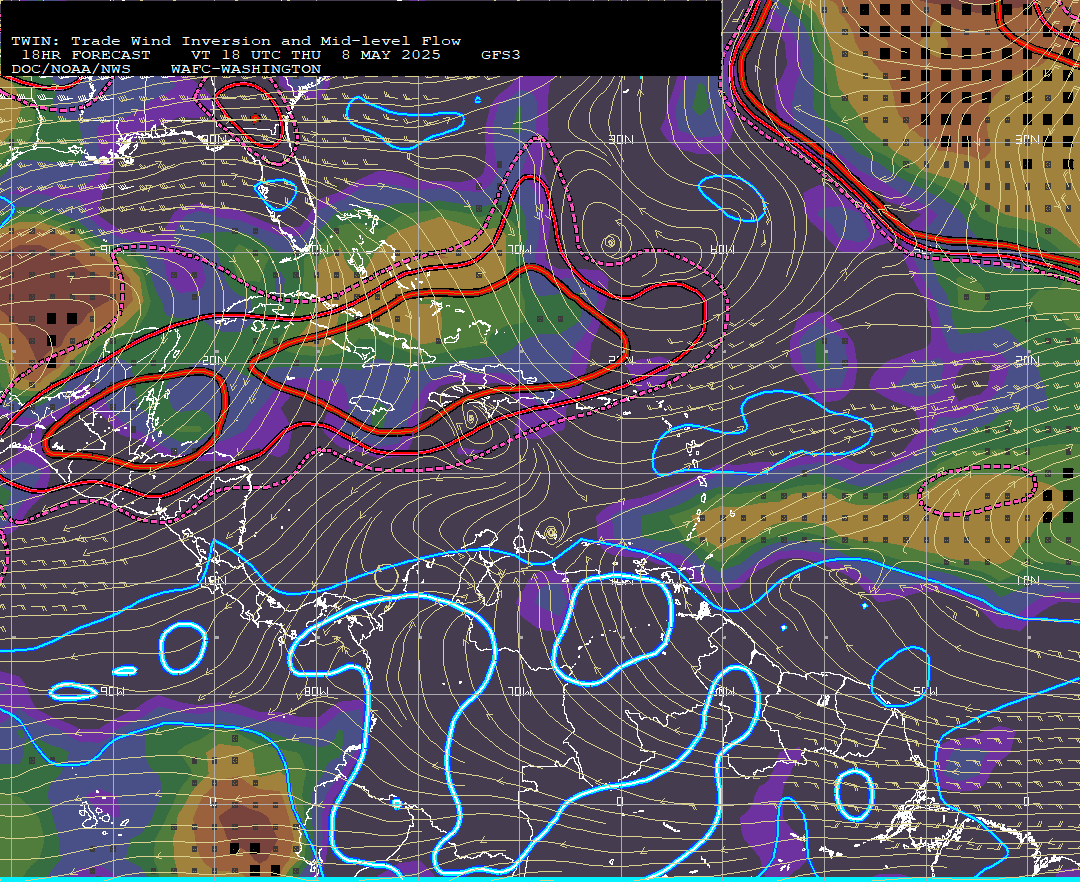Click the "60W" label over northern Brazil
Image resolution: width=1080 pixels, height=882 pixels.
click(x=723, y=691)
